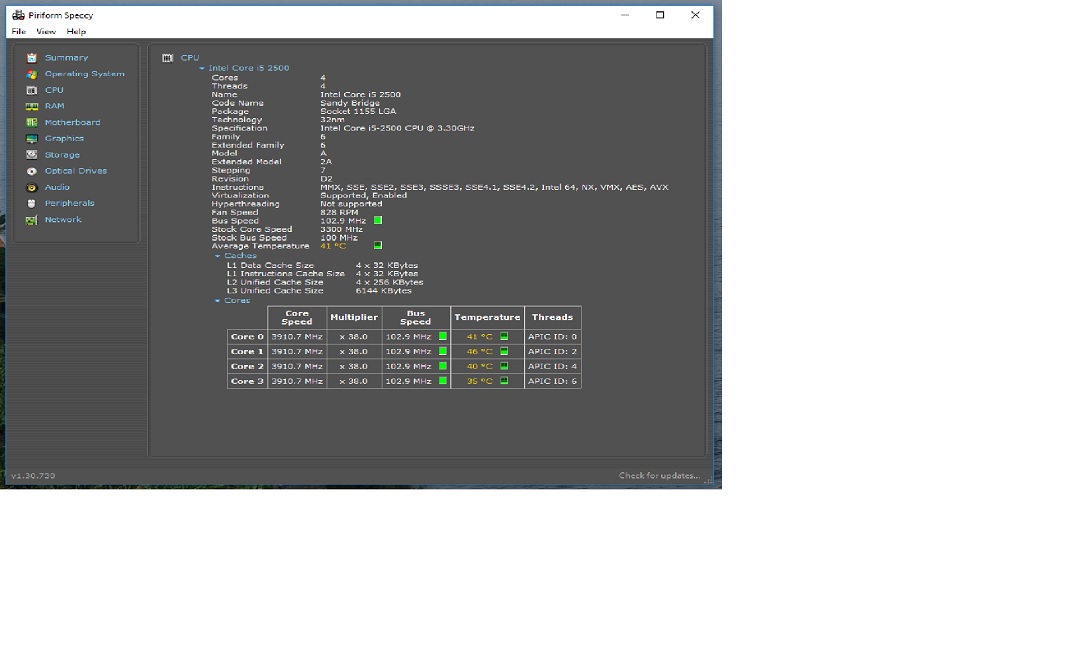Click the Sandy Bridge code name value
Viewport: 1080px width, 666px height.
tap(350, 103)
